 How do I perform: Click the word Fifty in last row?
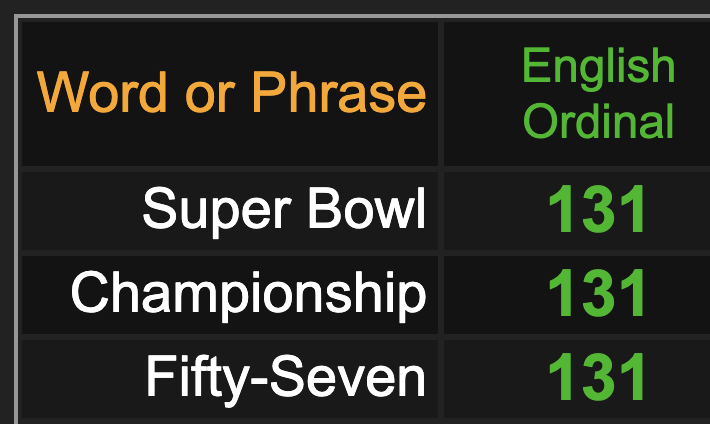pyautogui.click(x=198, y=380)
